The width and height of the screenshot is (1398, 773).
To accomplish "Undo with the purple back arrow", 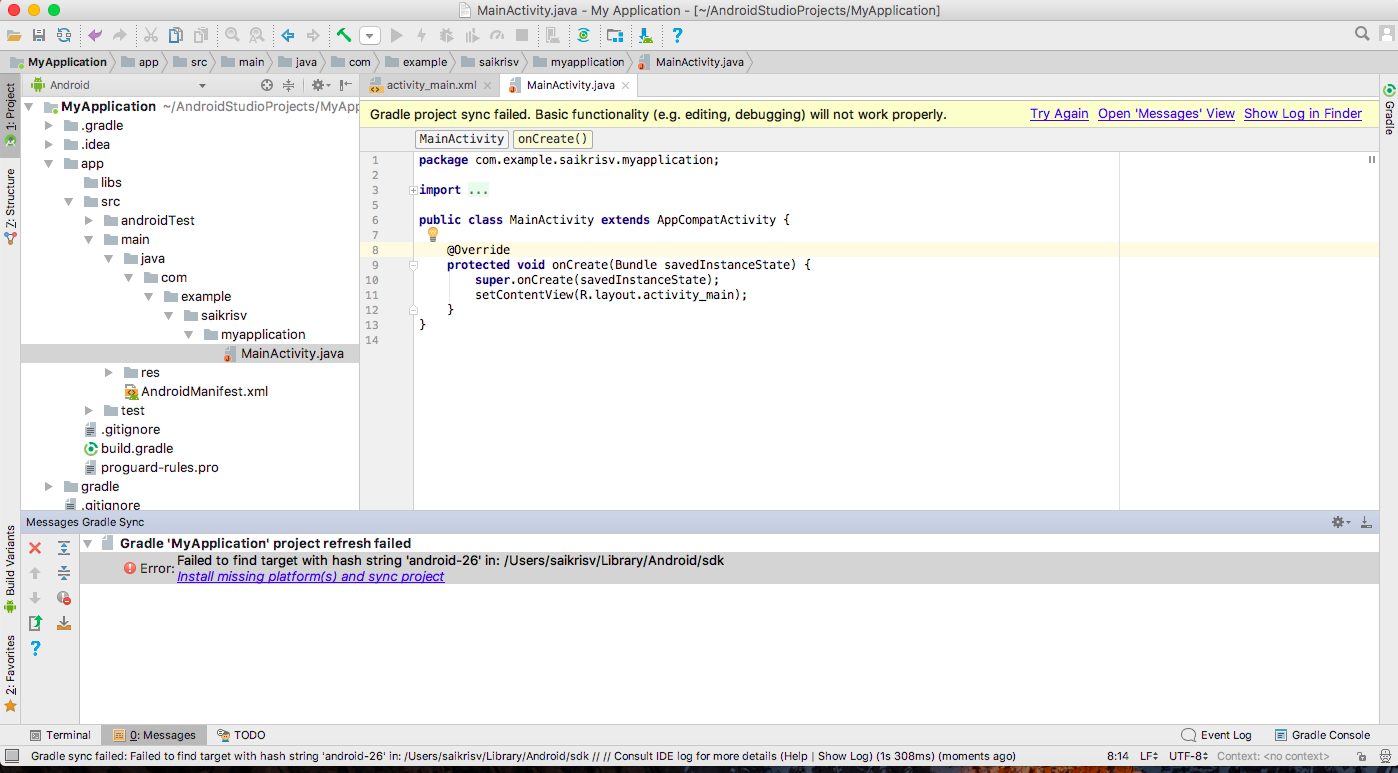I will click(x=95, y=35).
